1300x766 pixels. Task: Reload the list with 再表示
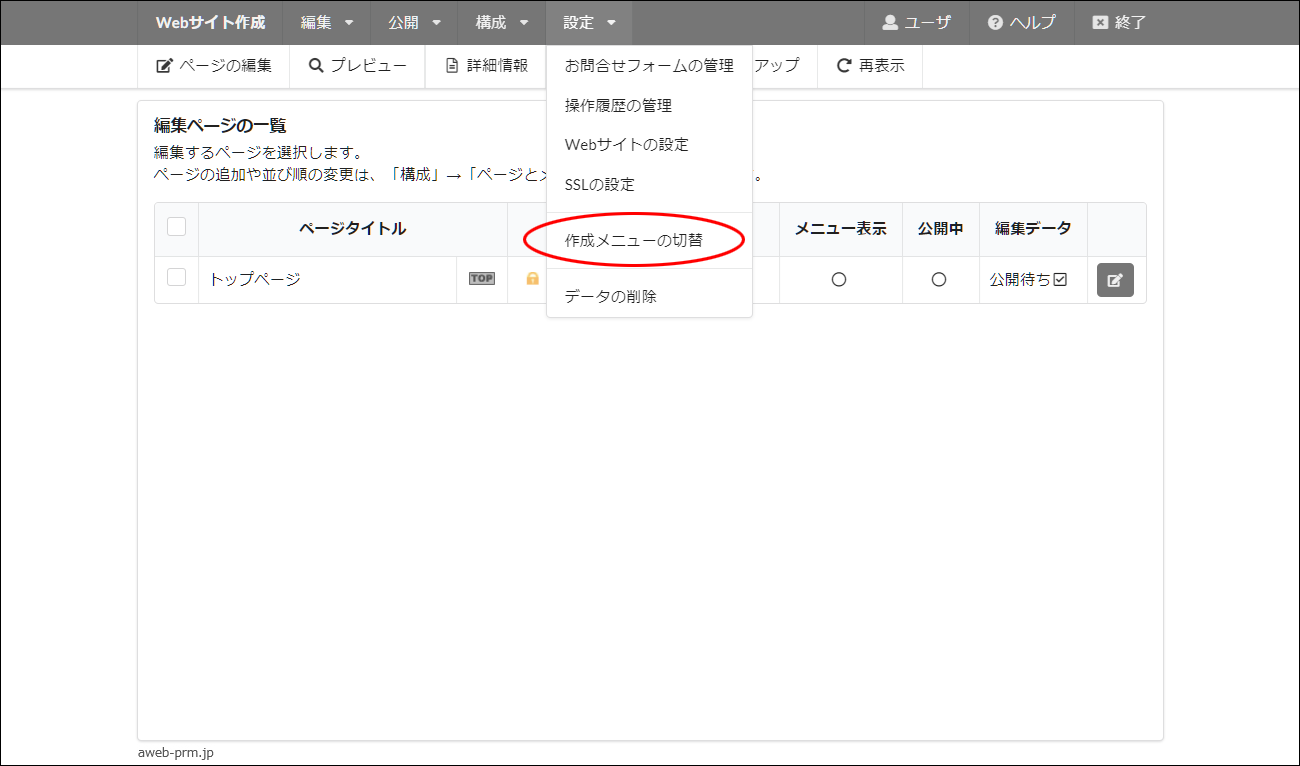pos(870,66)
